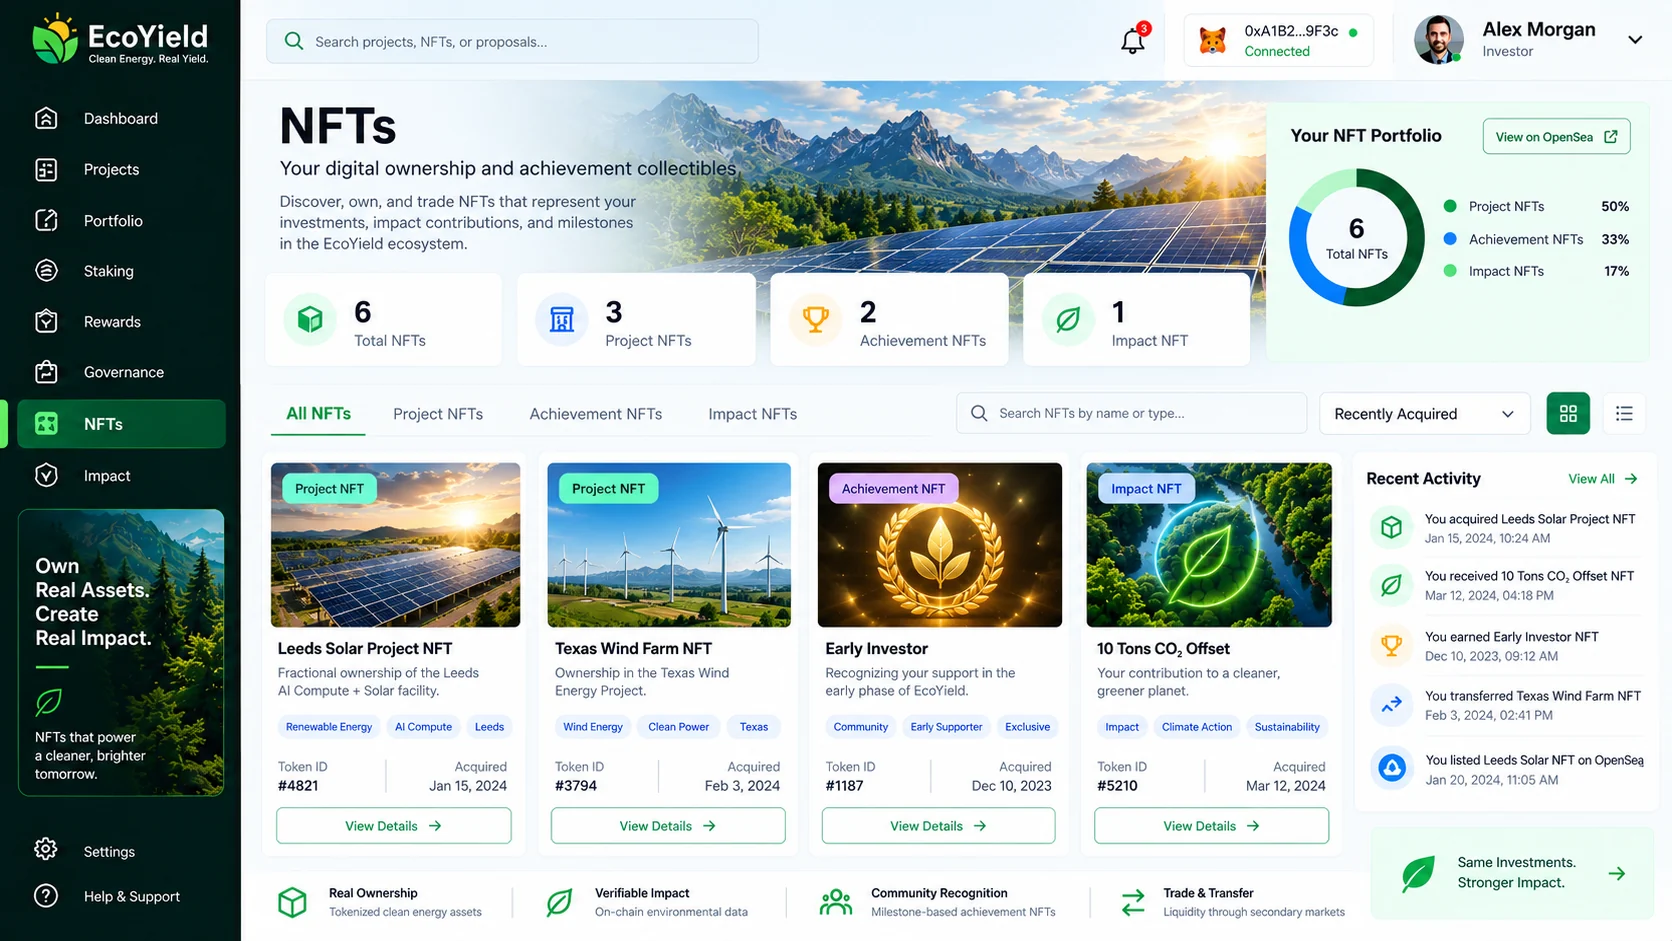View Details of Early Investor NFT
The width and height of the screenshot is (1672, 941).
938,826
